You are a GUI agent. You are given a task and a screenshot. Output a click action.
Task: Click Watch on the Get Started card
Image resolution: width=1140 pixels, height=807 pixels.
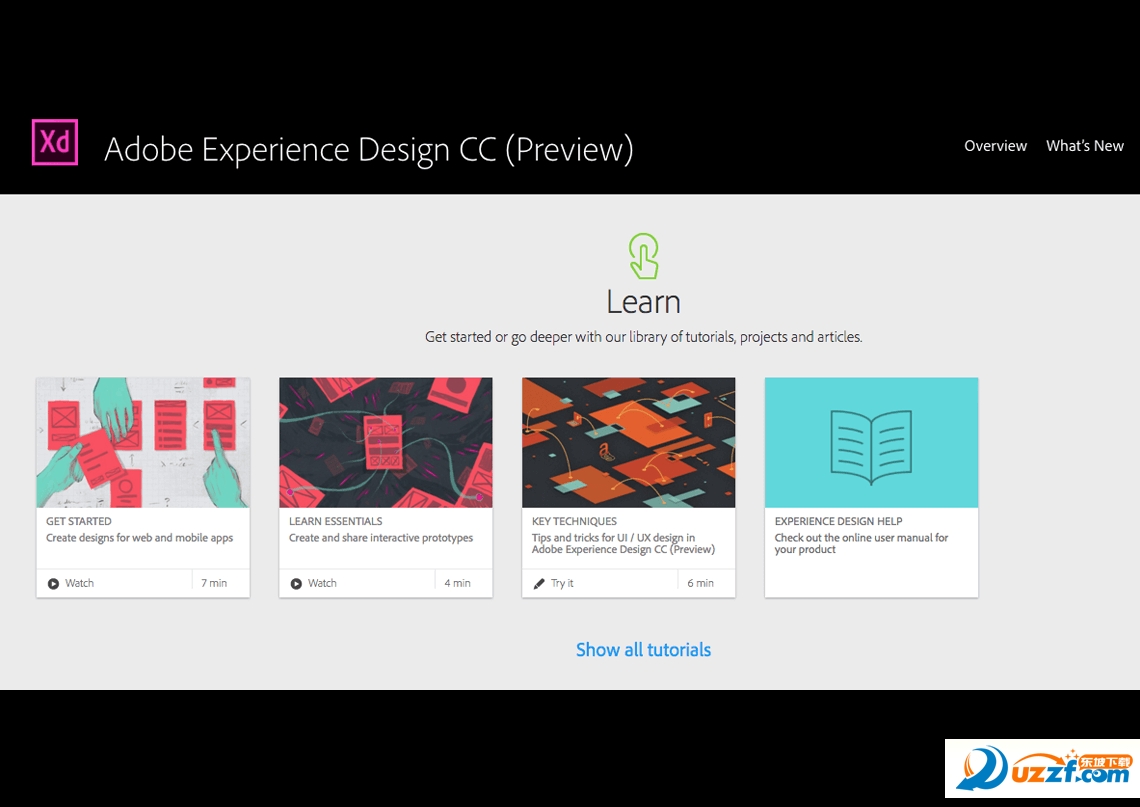pos(79,583)
